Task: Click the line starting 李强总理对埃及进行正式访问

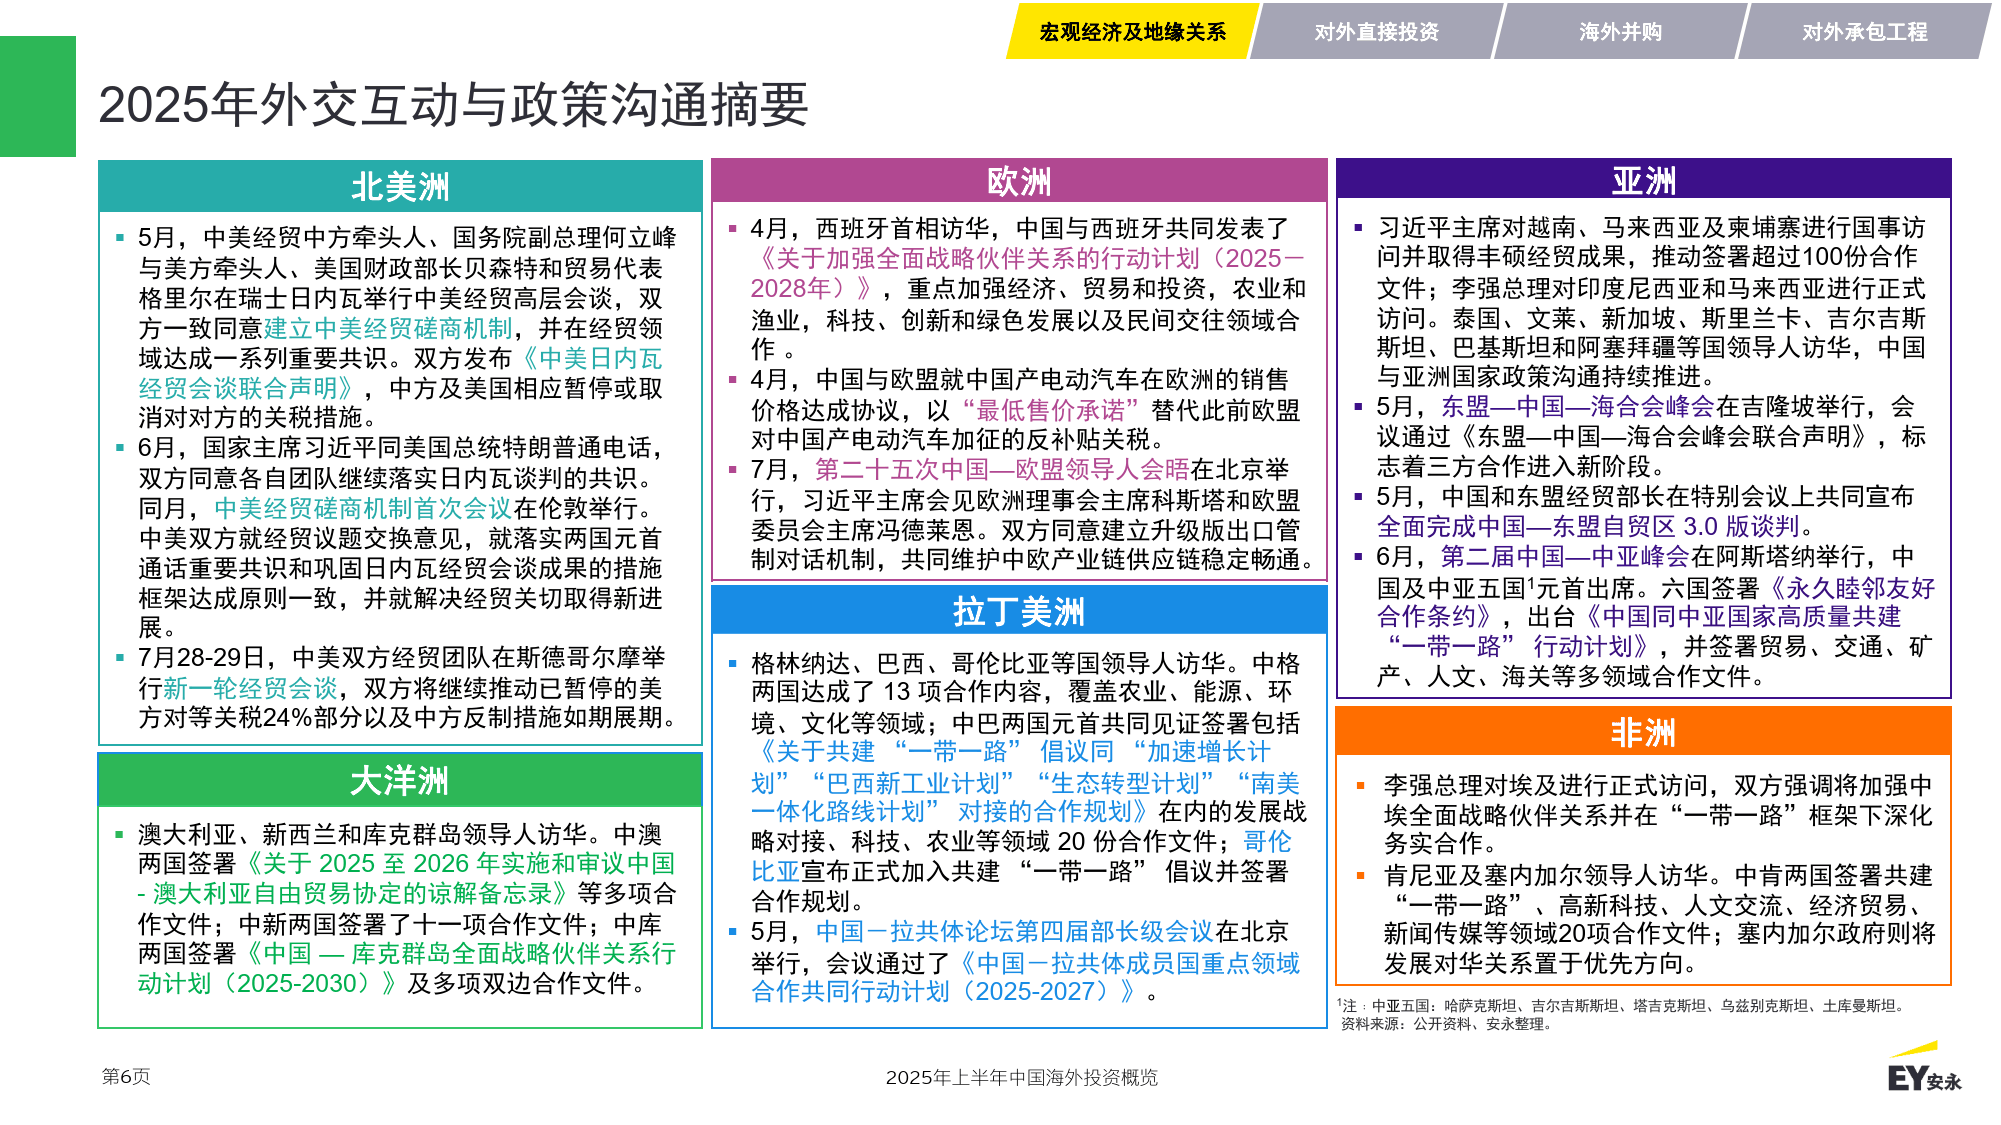Action: coord(1657,785)
